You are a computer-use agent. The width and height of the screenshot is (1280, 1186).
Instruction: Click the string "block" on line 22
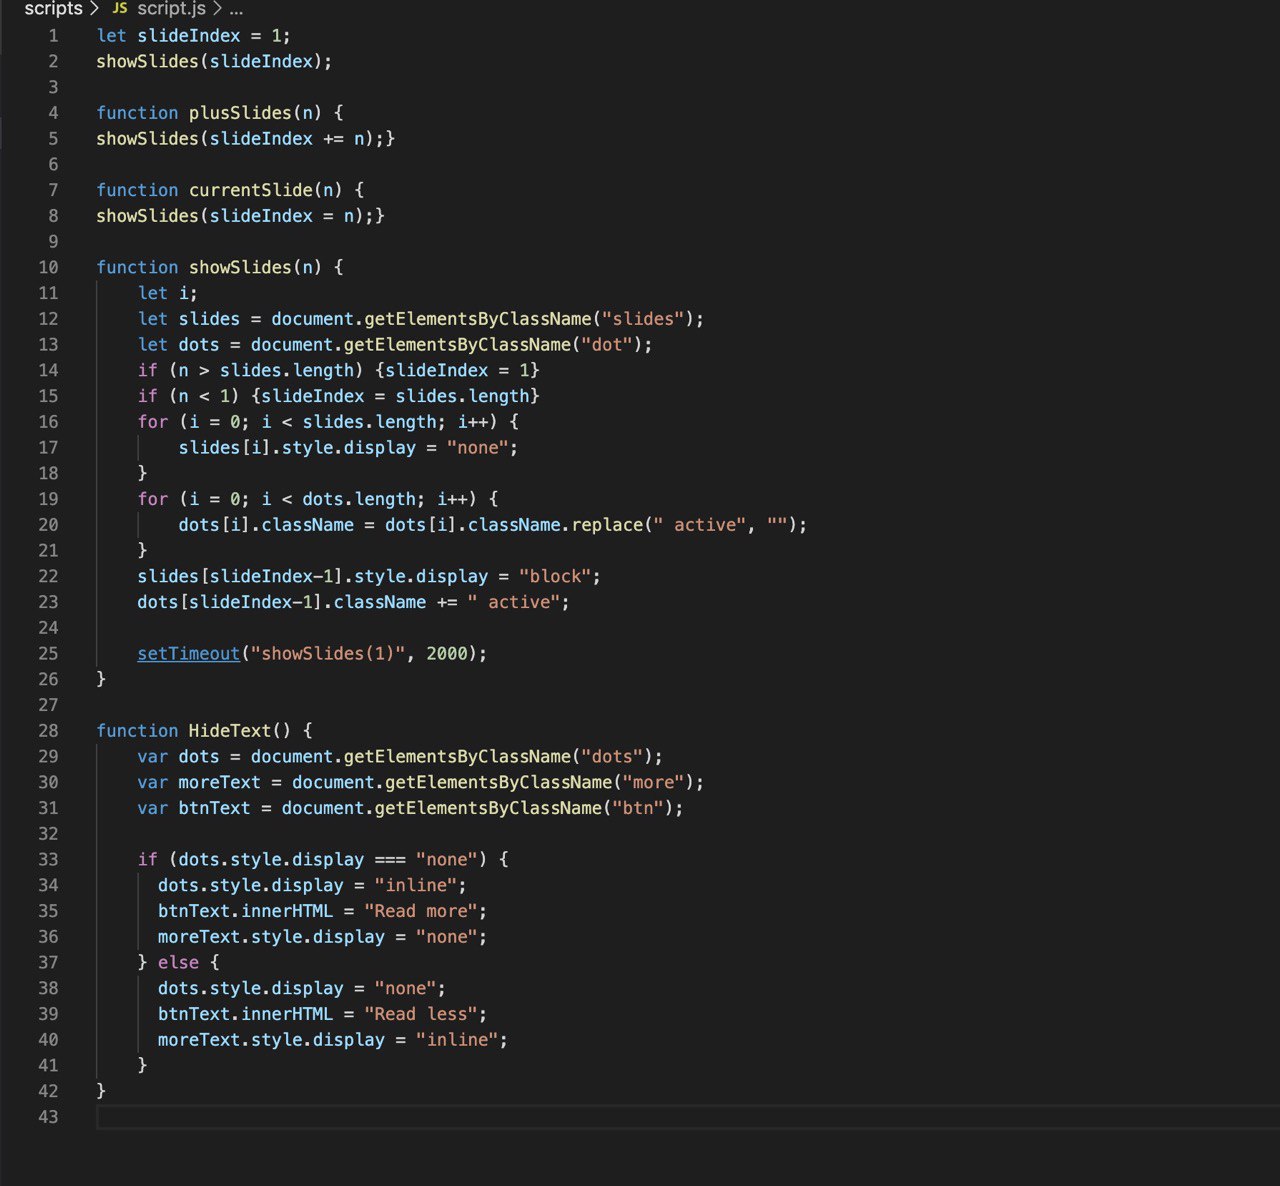click(555, 576)
